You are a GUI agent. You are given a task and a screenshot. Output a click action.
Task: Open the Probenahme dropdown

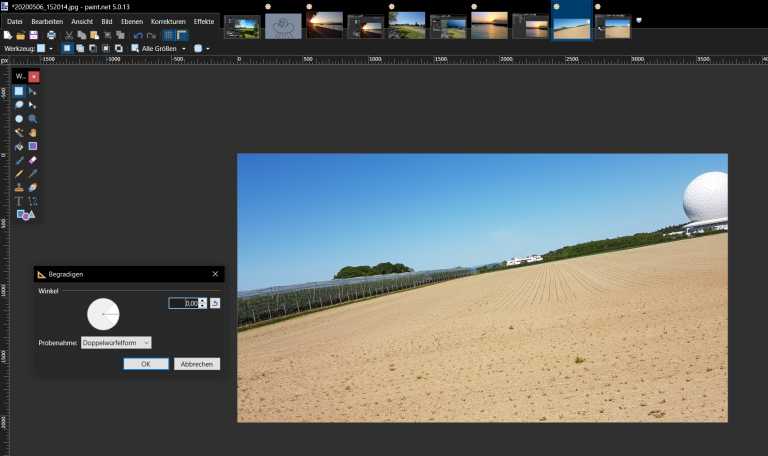[116, 342]
